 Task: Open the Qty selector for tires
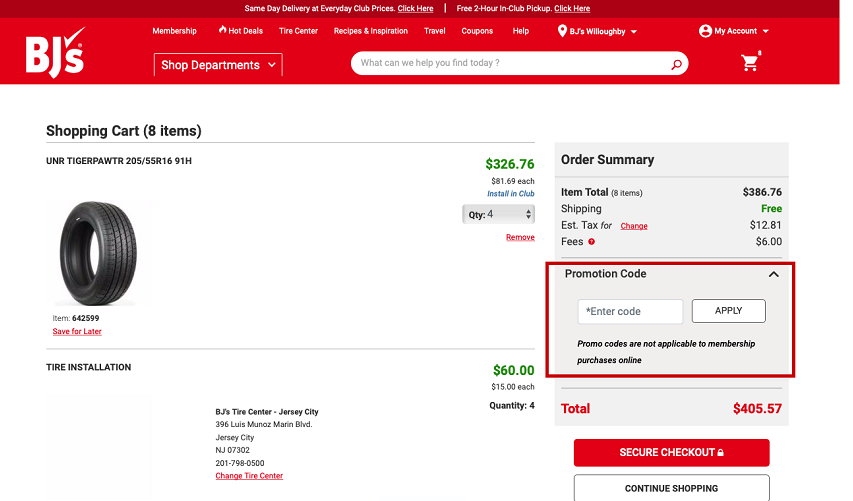[x=498, y=214]
